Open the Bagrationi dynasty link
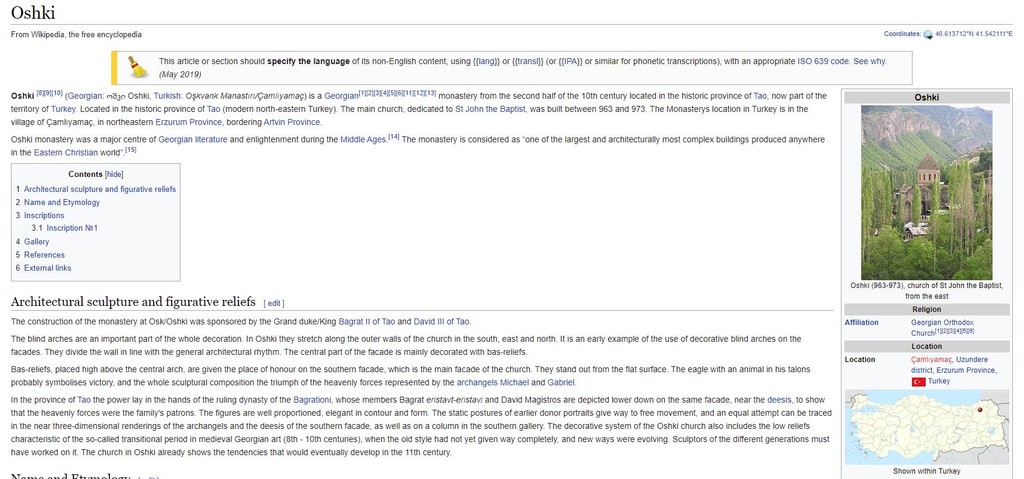 coord(312,400)
